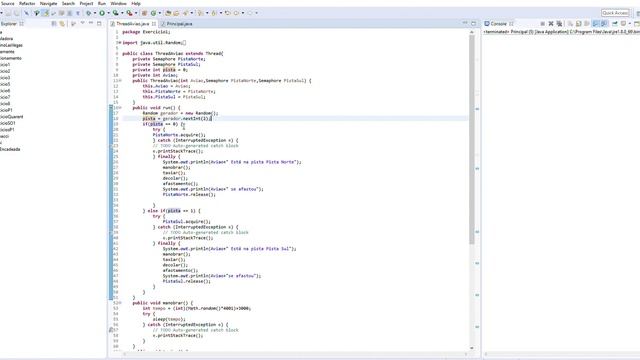The image size is (640, 360).
Task: Click the Skip All Breakpoints icon
Action: pyautogui.click(x=26, y=13)
